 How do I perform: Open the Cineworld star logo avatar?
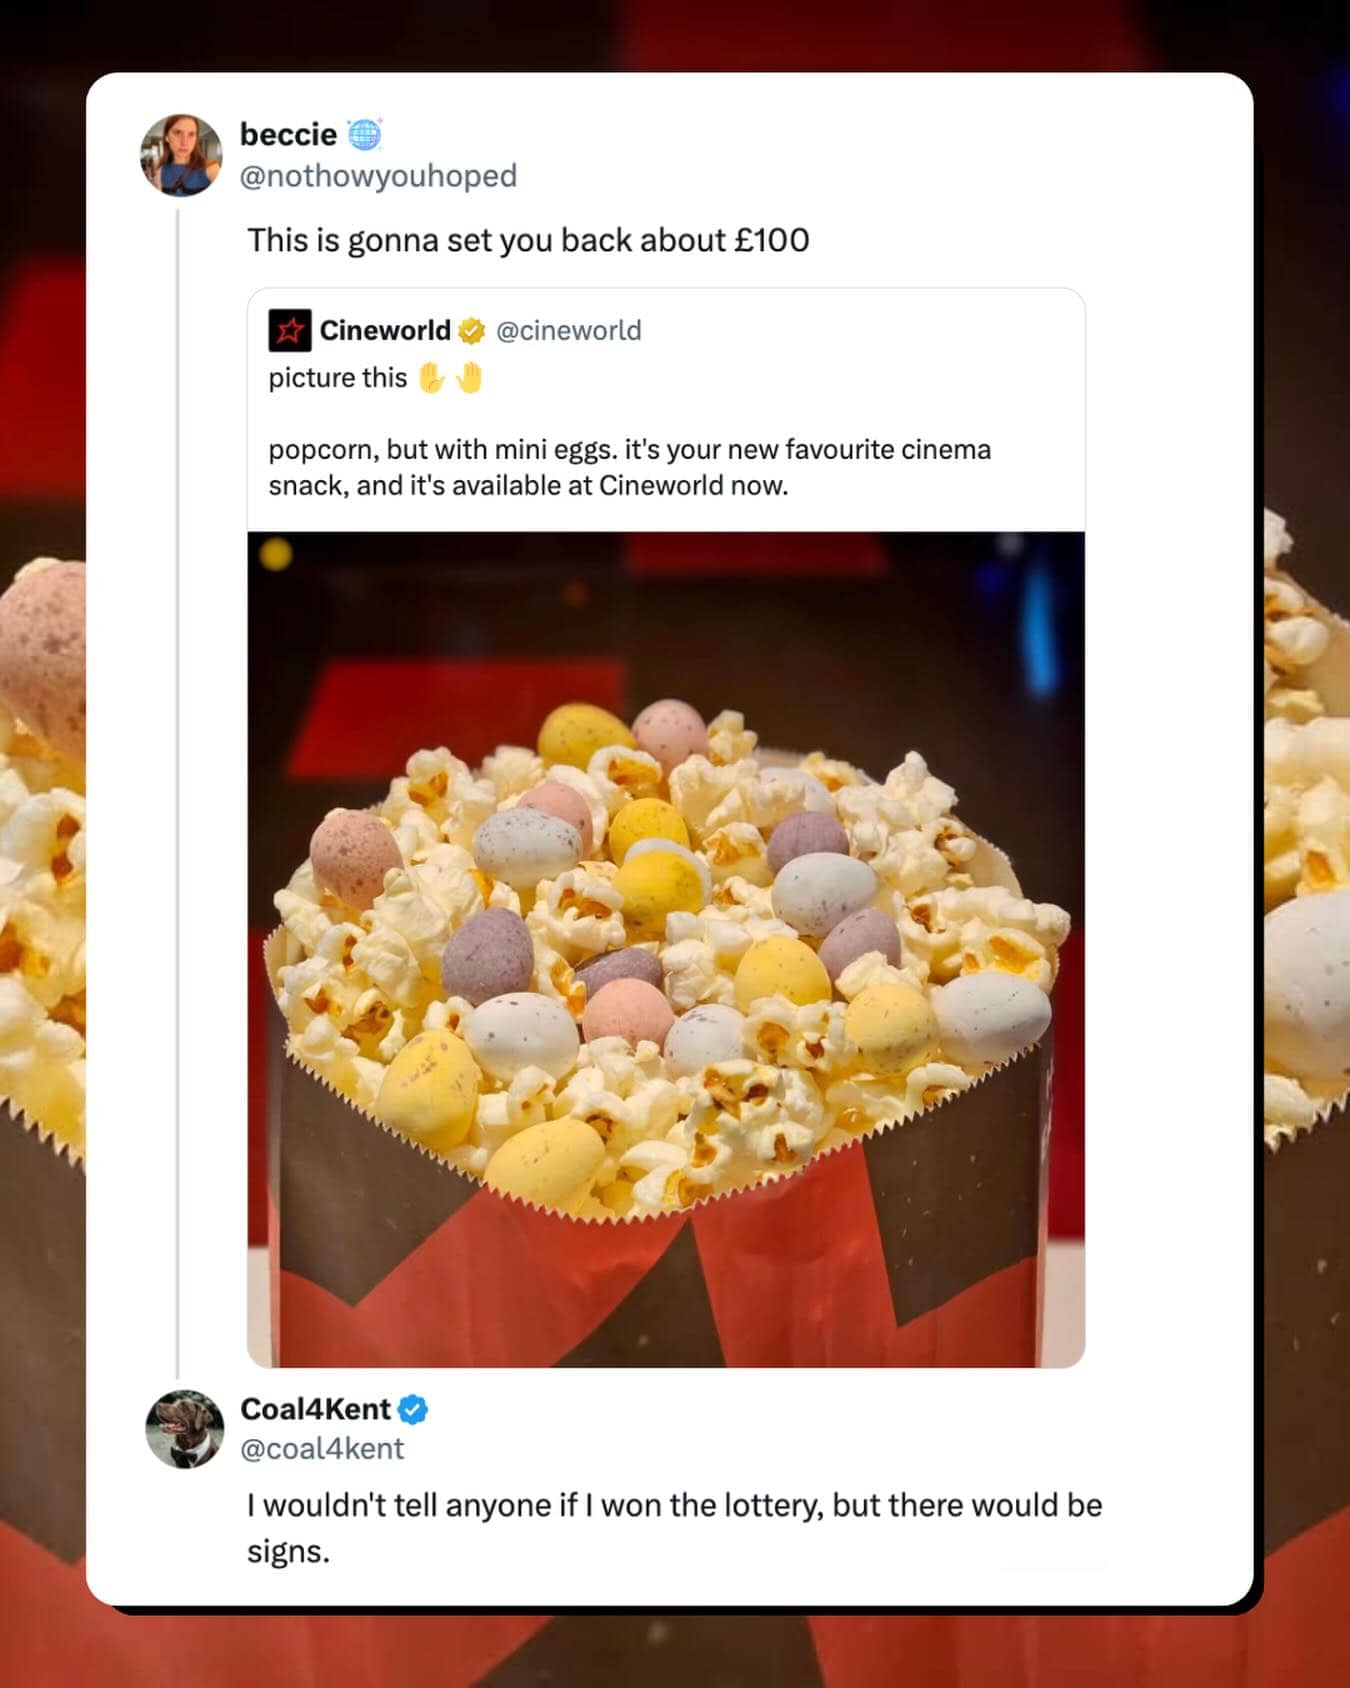point(290,330)
